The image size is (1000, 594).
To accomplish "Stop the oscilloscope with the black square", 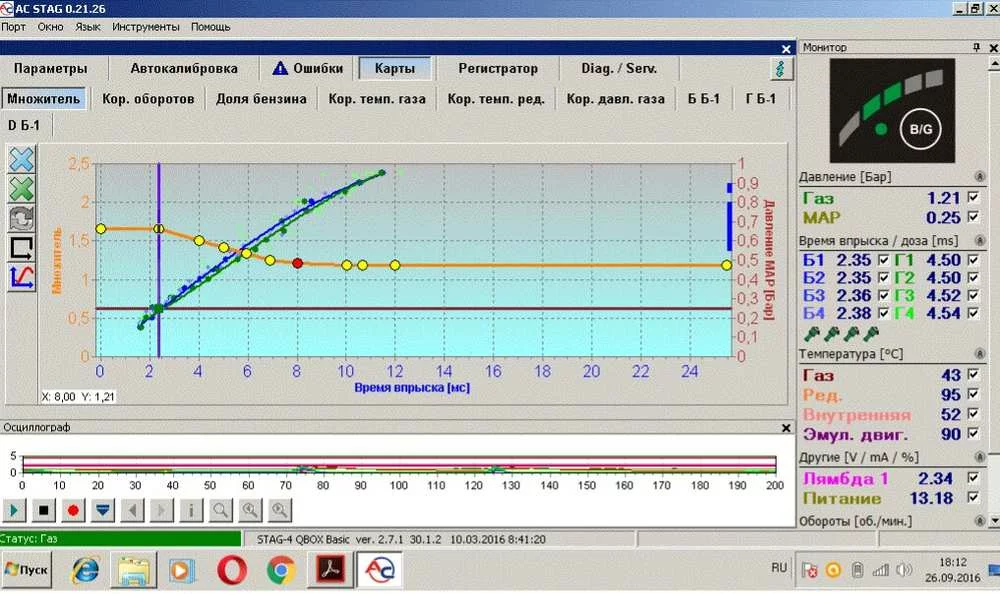I will [x=44, y=510].
